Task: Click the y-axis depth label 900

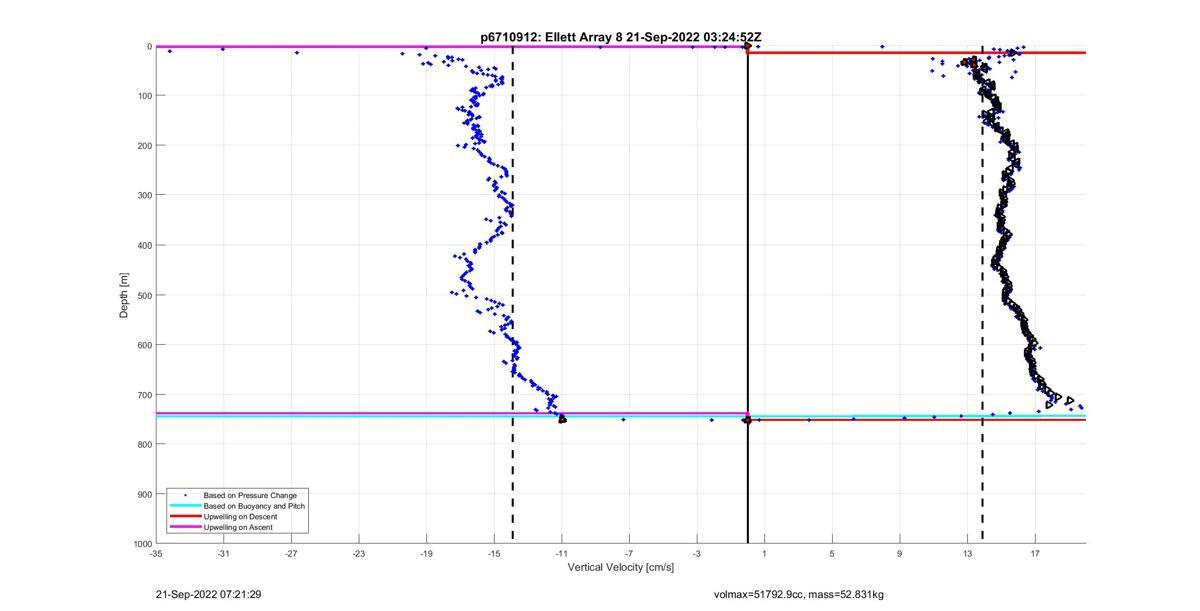Action: [x=144, y=494]
